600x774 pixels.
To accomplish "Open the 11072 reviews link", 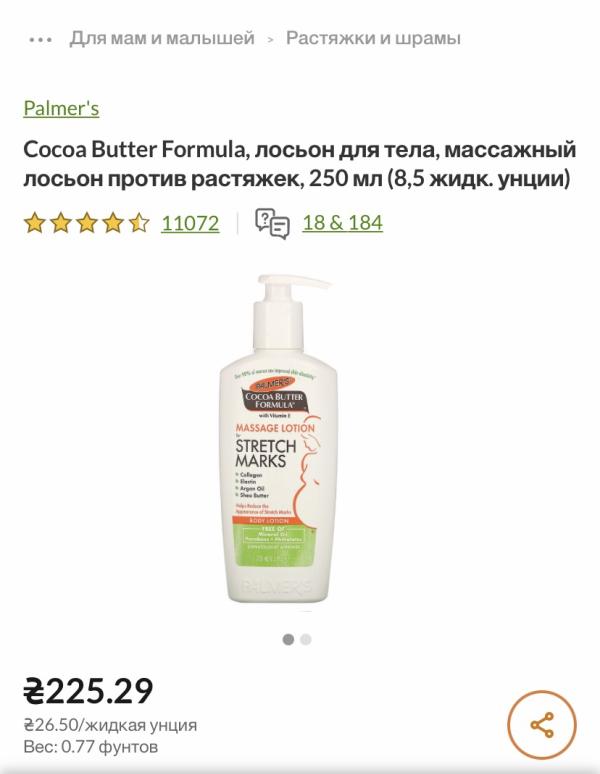I will tap(190, 223).
